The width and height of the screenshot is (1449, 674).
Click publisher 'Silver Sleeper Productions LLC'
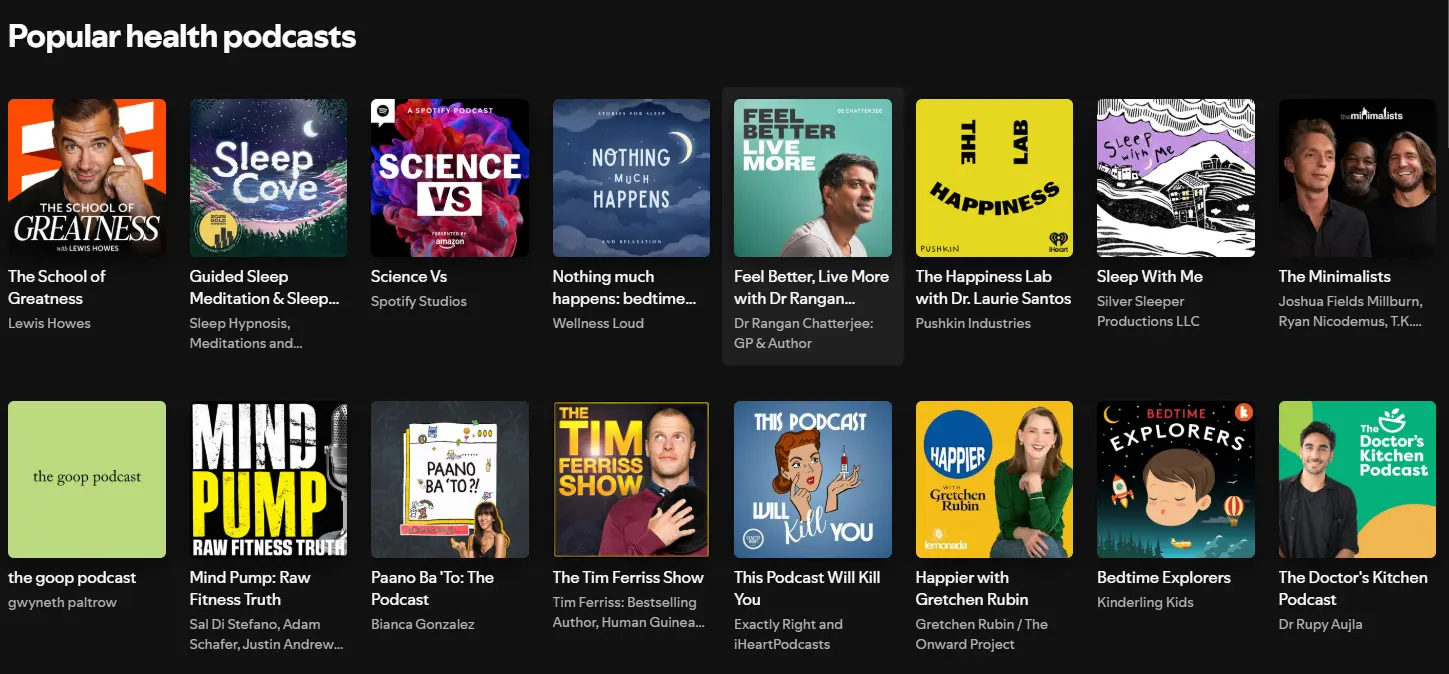(x=1147, y=311)
